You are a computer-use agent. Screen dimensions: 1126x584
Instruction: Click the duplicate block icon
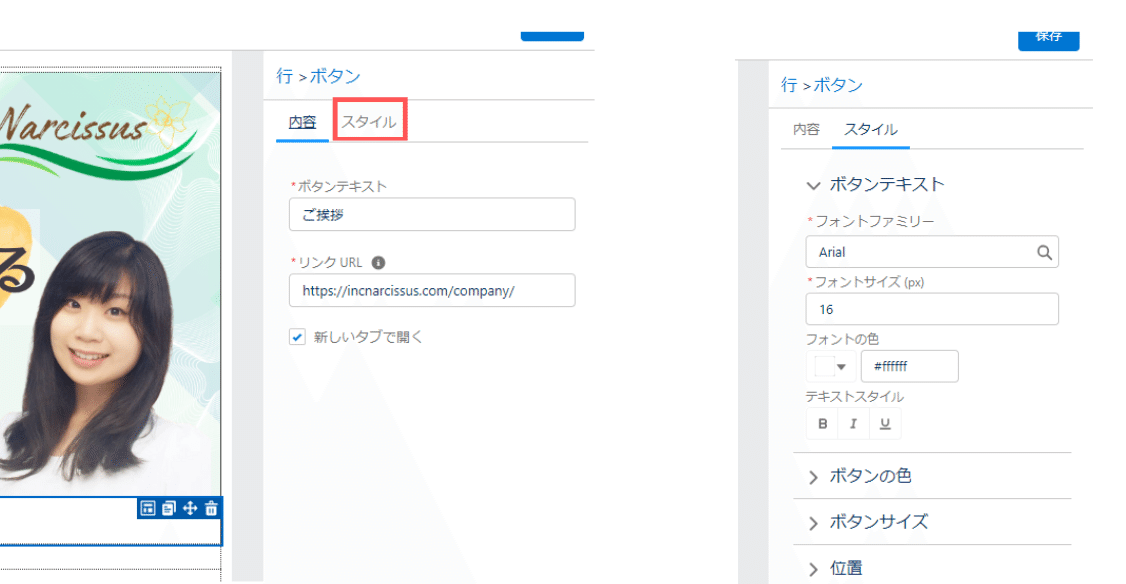(169, 509)
